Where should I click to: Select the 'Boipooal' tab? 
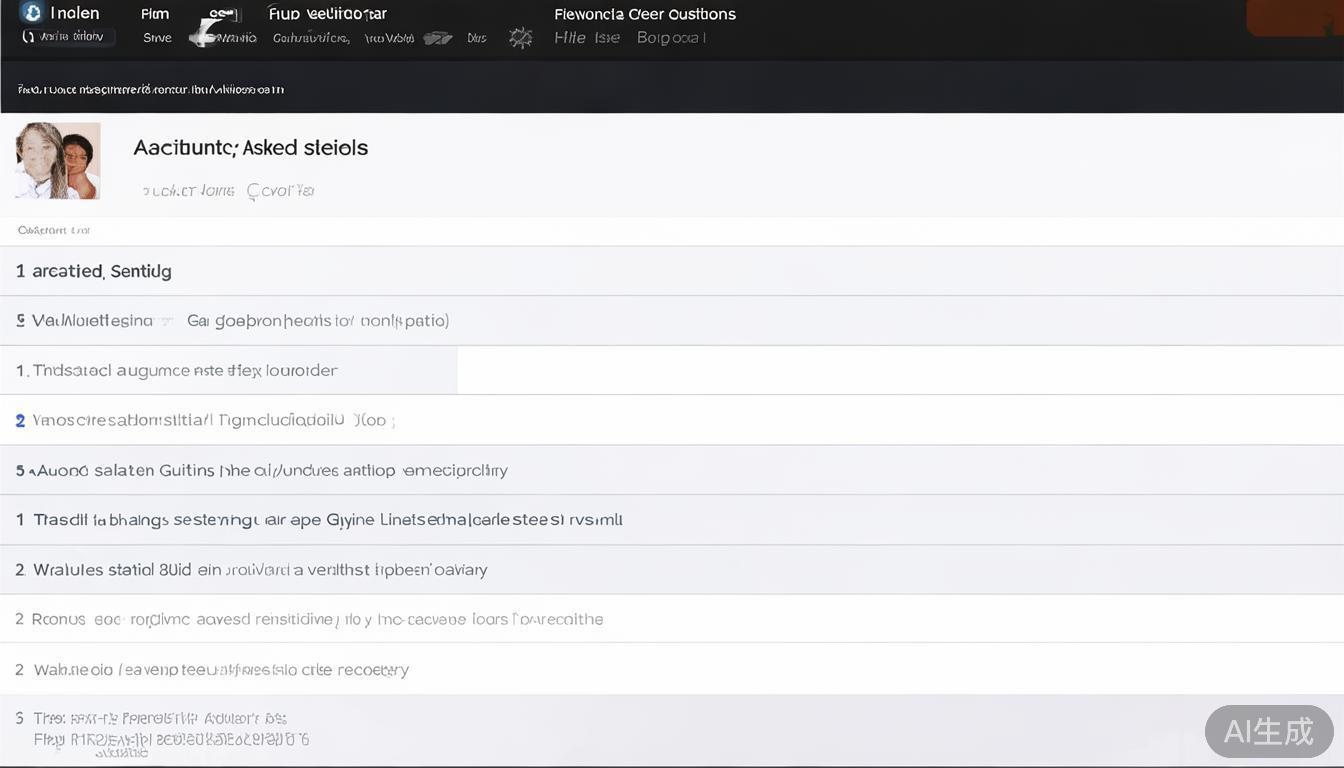671,38
